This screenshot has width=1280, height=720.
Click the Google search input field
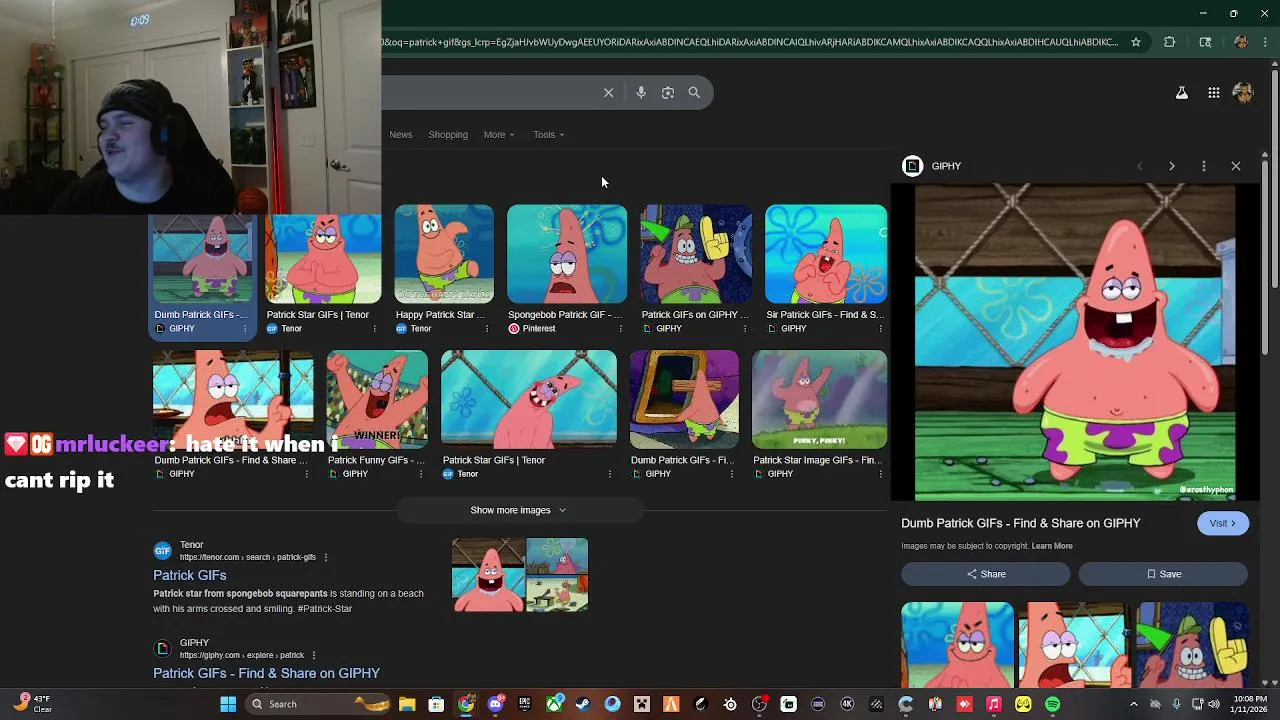click(490, 92)
